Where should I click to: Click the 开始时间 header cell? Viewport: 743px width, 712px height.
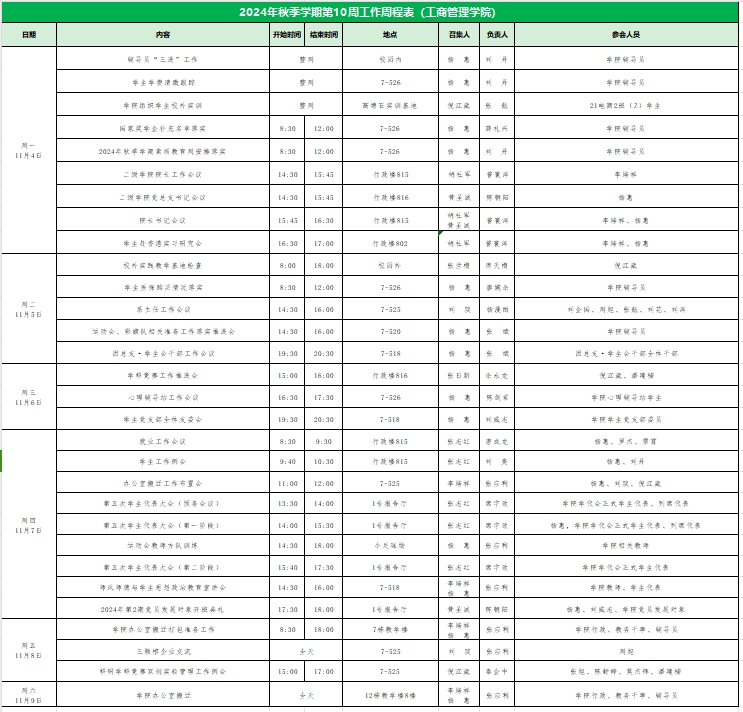pyautogui.click(x=287, y=33)
